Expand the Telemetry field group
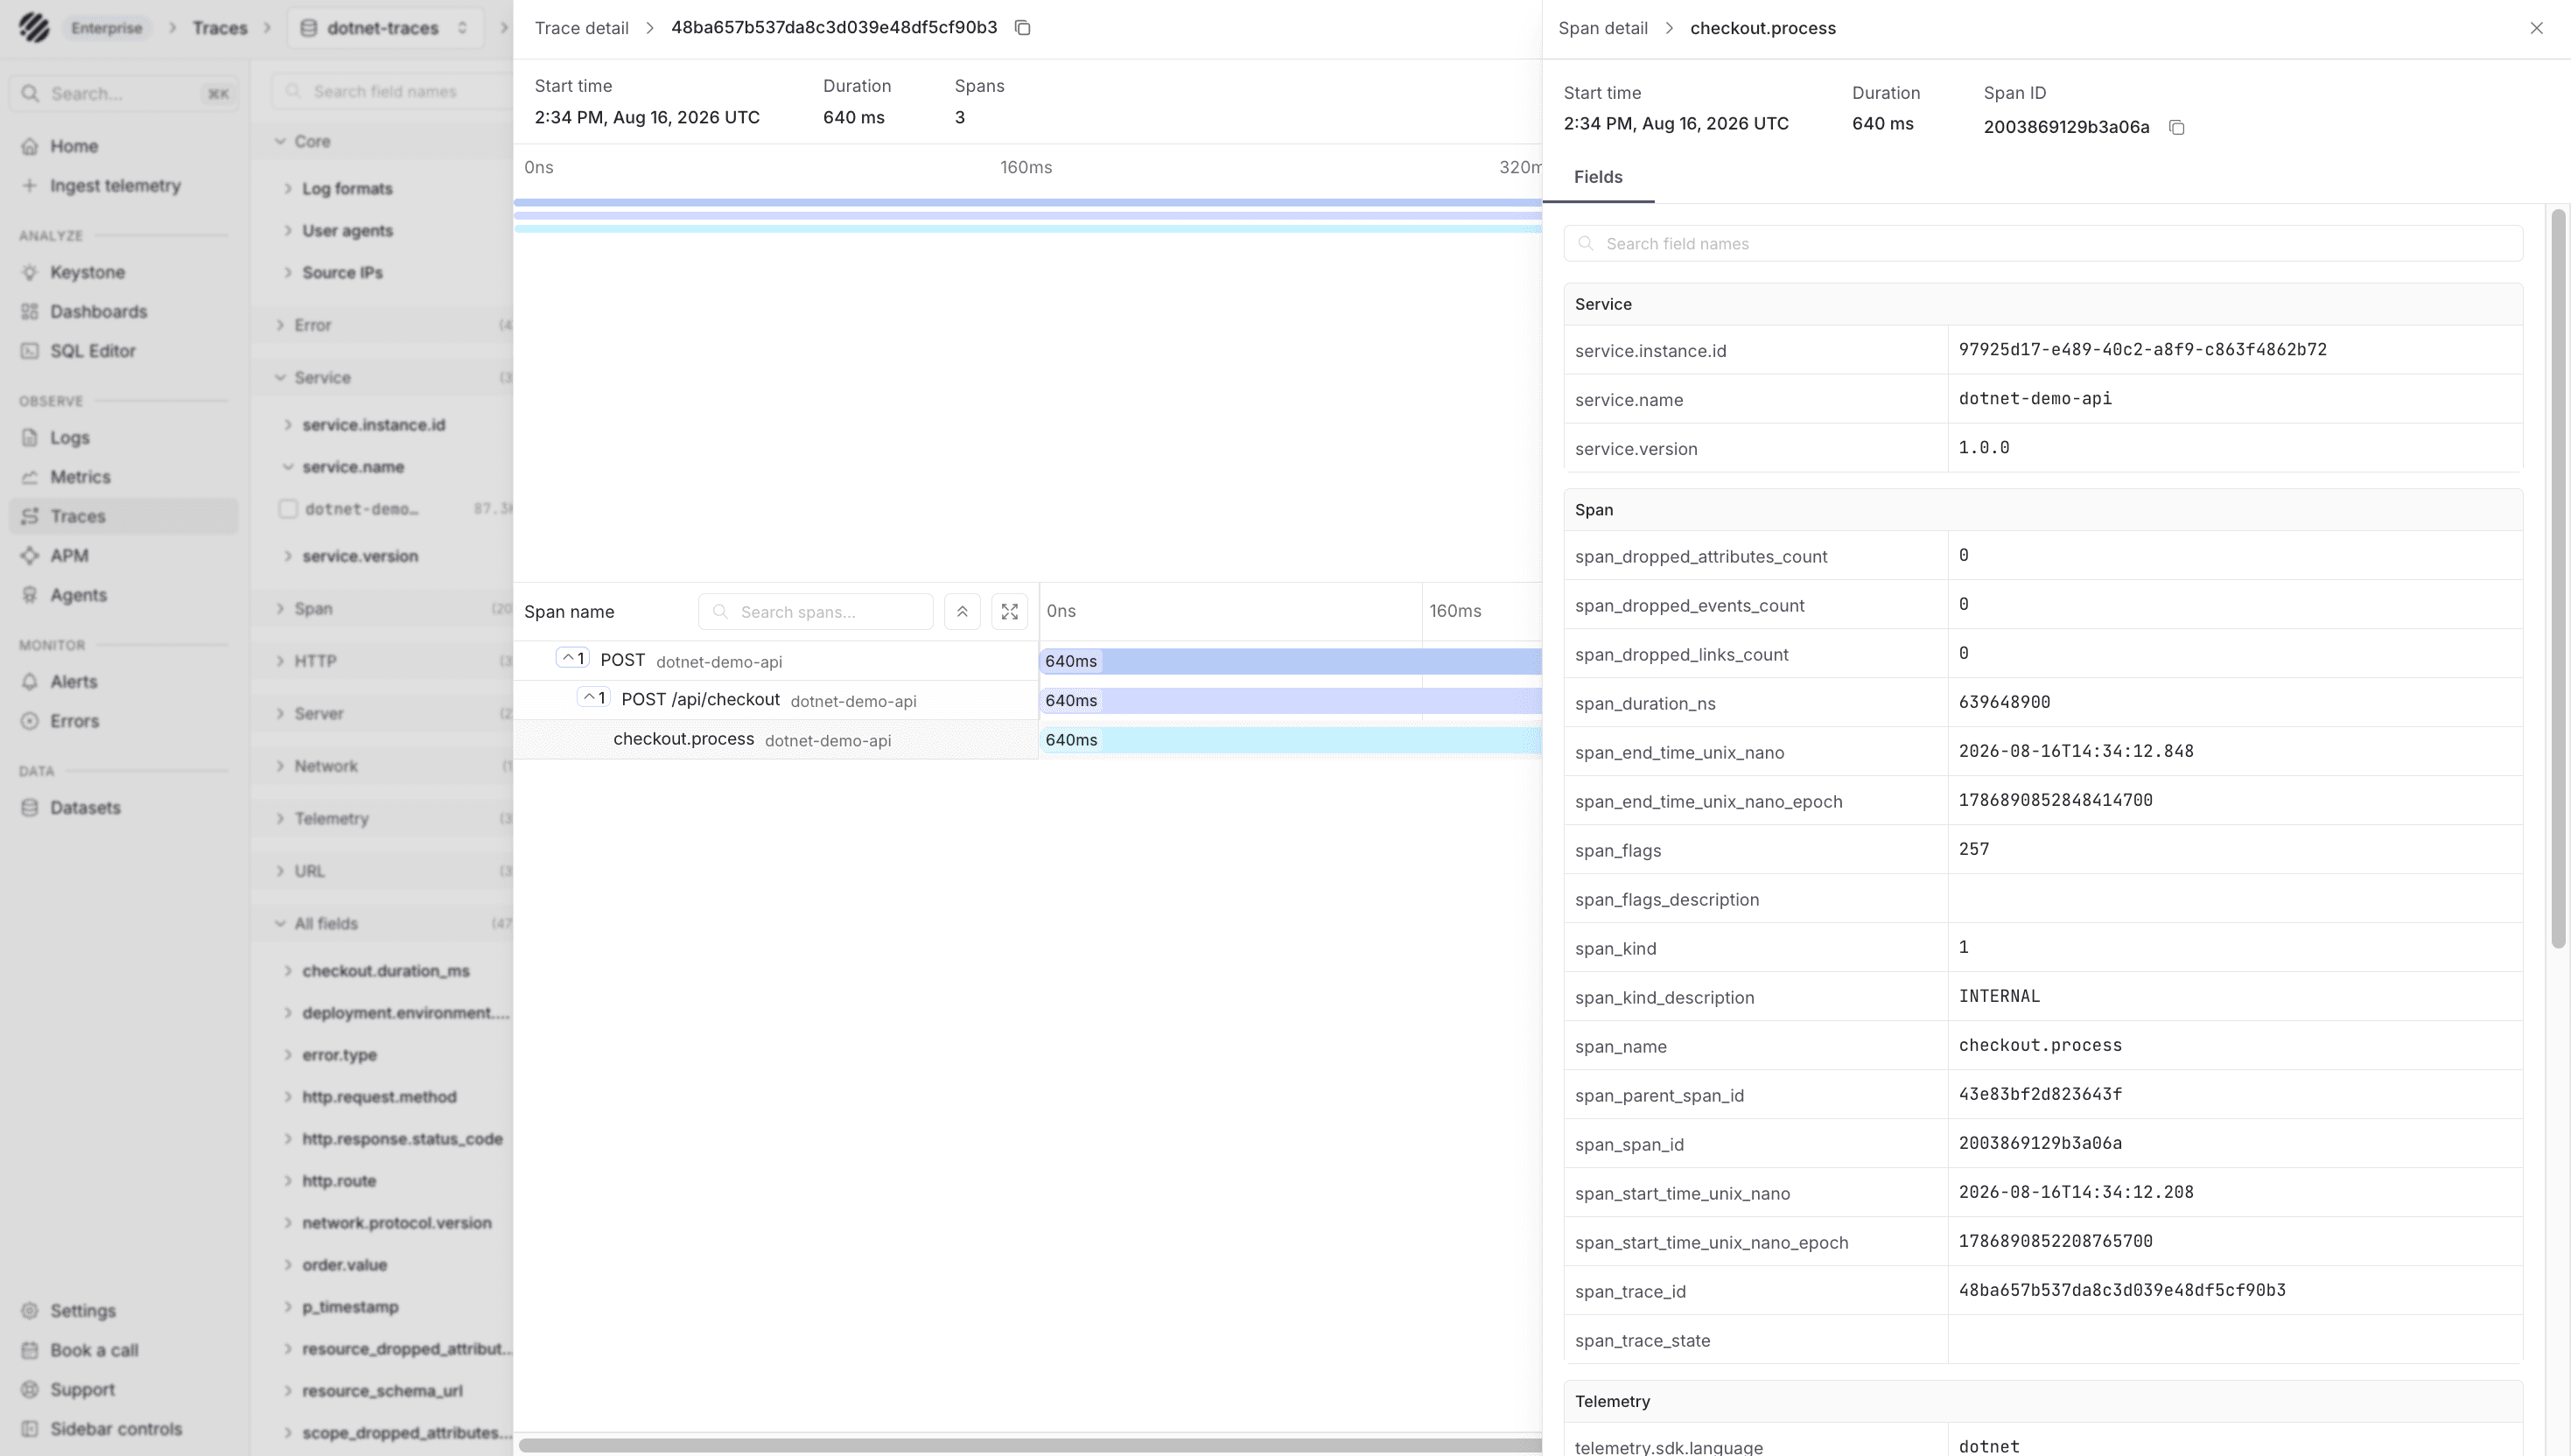 pos(280,819)
